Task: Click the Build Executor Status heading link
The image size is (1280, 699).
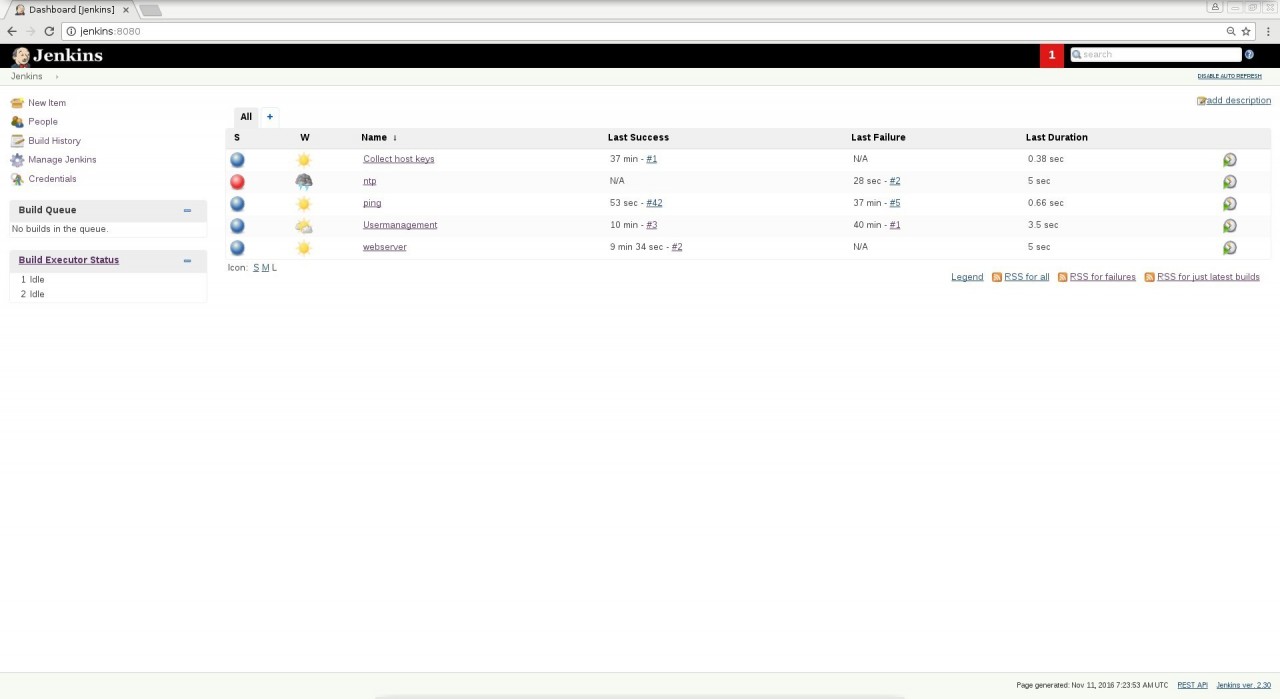Action: tap(68, 260)
